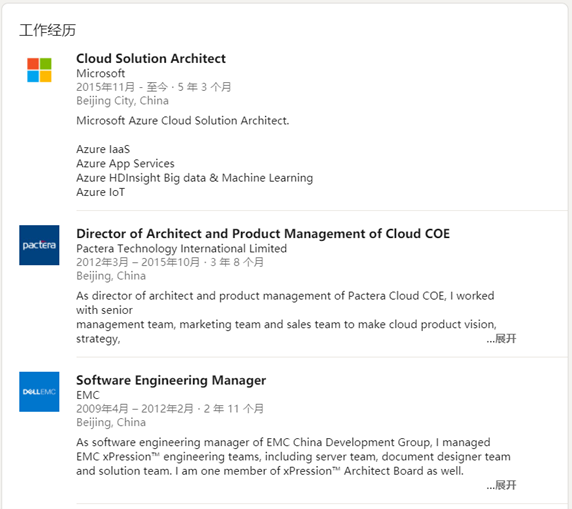The width and height of the screenshot is (572, 509).
Task: Open the Cloud Solution Architect title
Action: (151, 58)
